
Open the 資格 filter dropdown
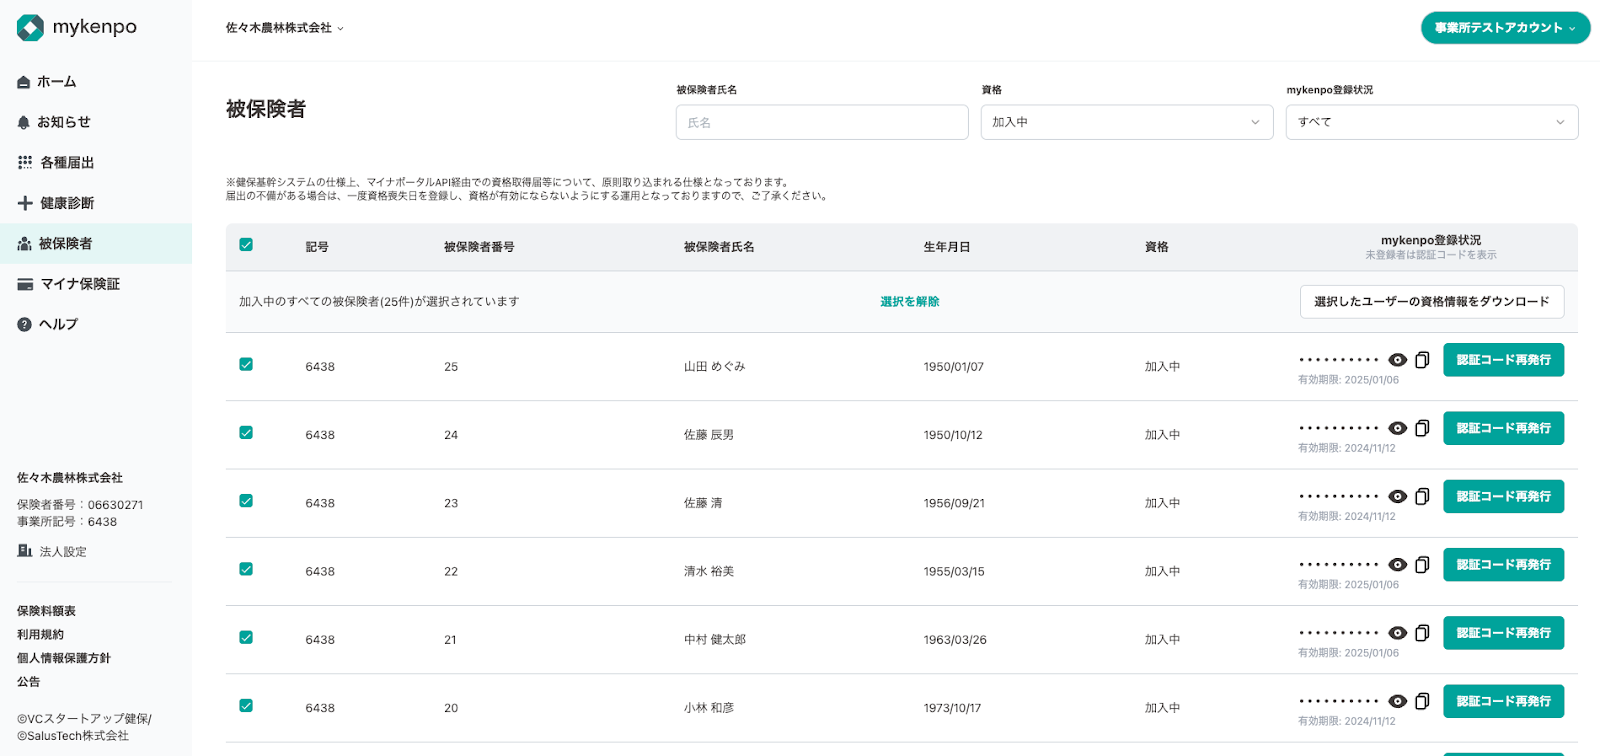[x=1126, y=122]
